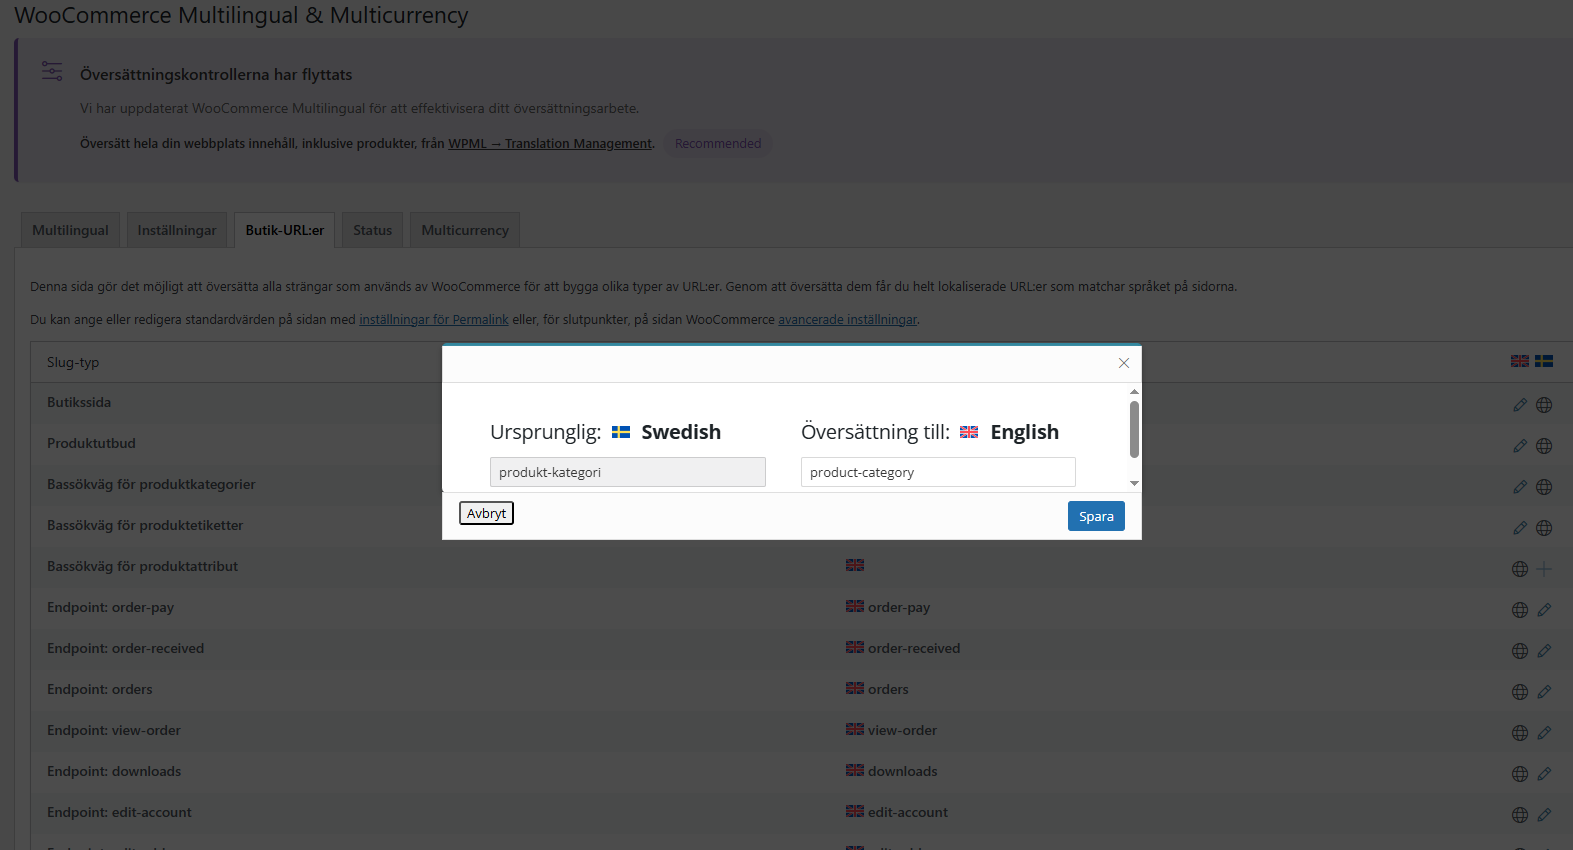This screenshot has height=850, width=1573.
Task: Click Bassökväg för produktattribut label
Action: (142, 566)
